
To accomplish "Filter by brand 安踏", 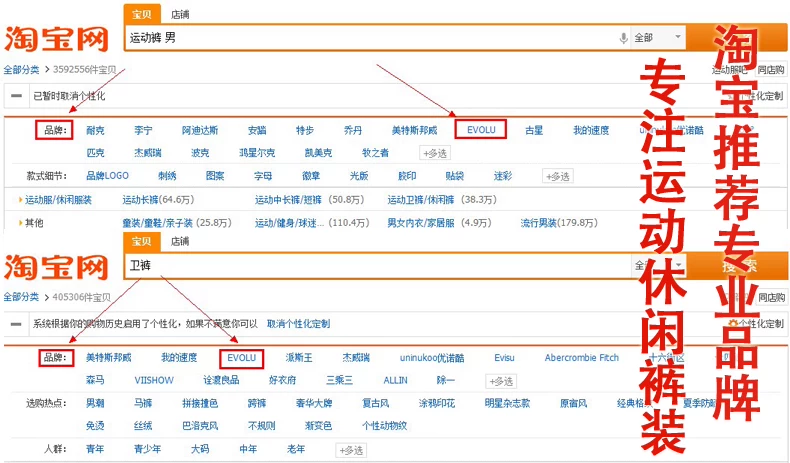I will point(257,130).
